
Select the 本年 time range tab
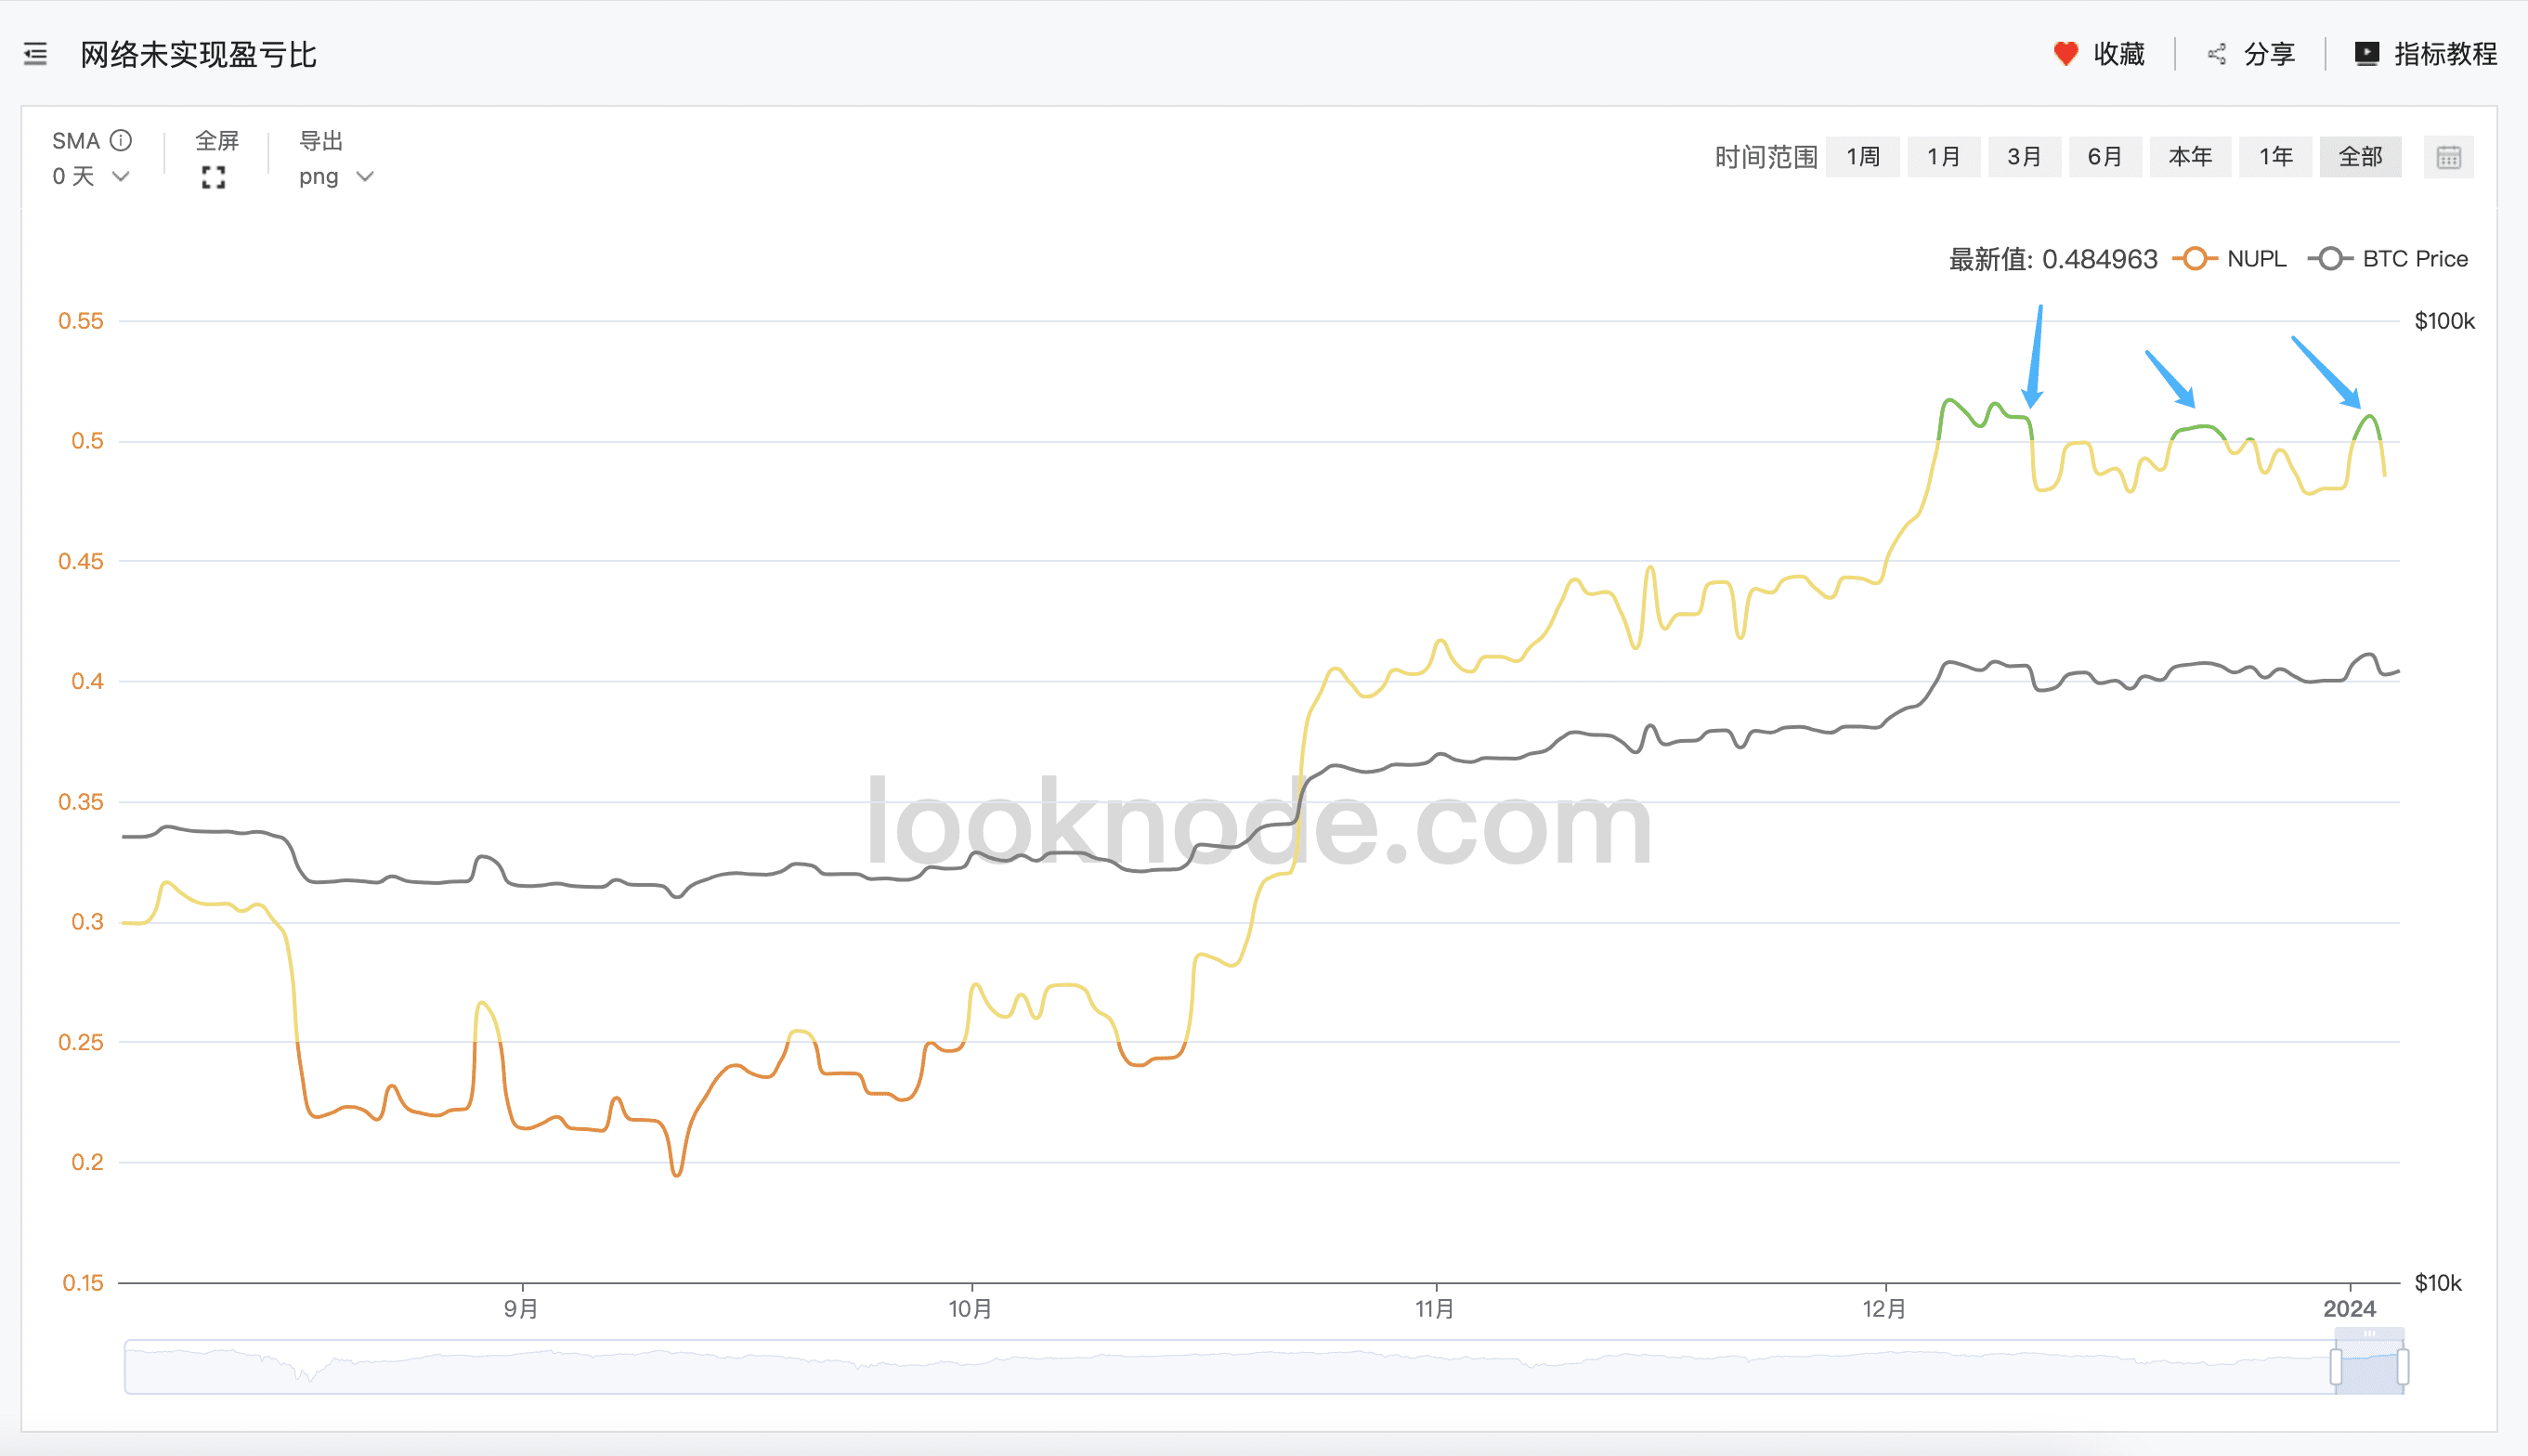tap(2191, 157)
